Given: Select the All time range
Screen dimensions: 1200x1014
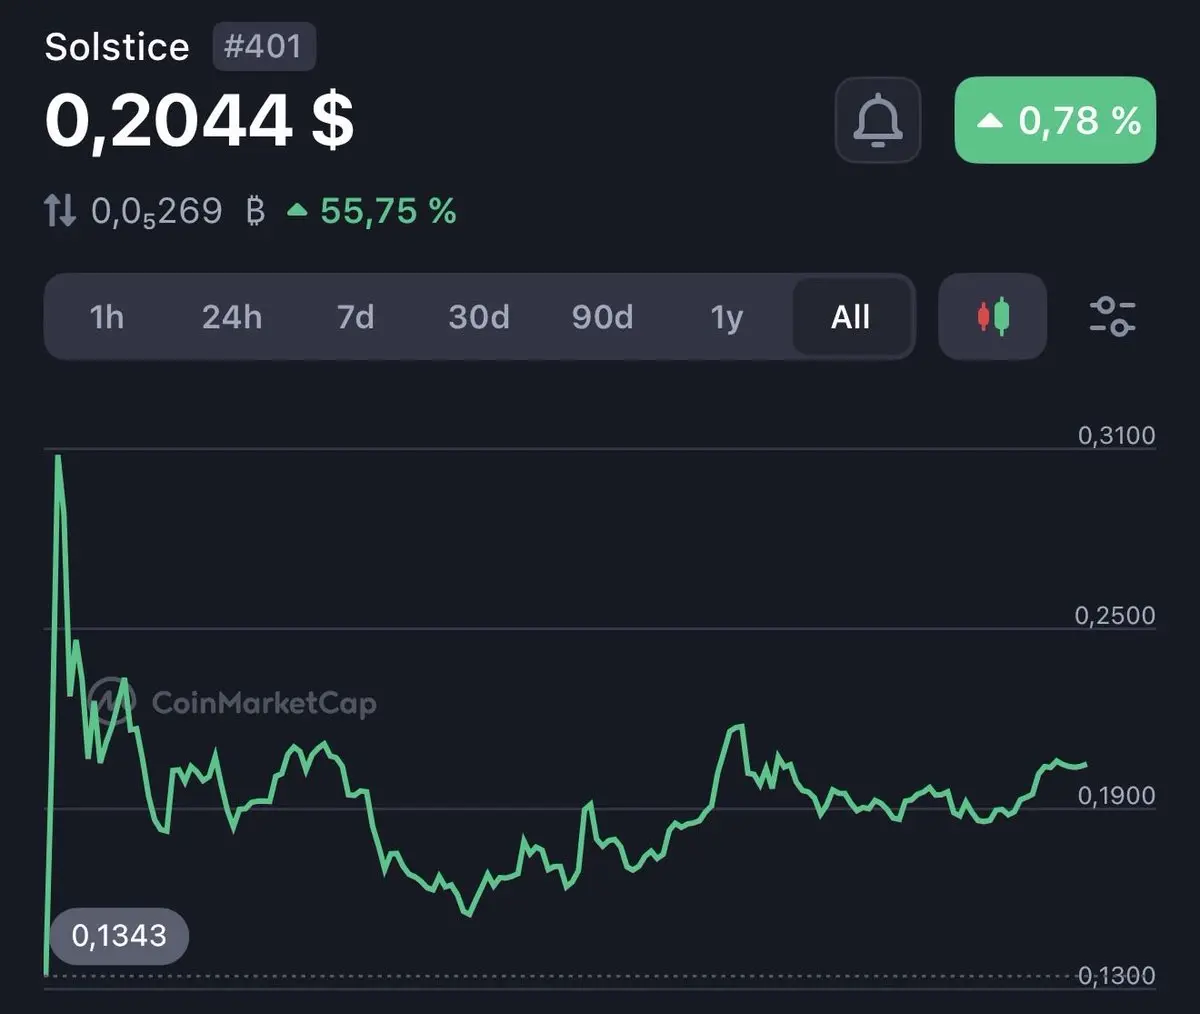Looking at the screenshot, I should click(851, 317).
